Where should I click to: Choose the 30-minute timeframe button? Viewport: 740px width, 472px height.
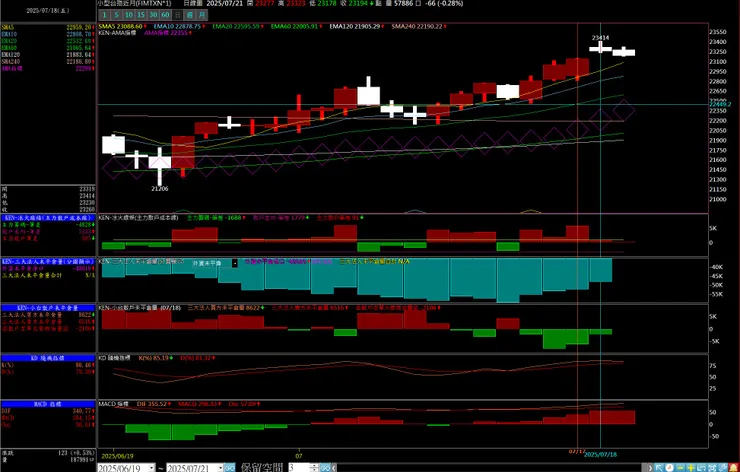tap(153, 15)
